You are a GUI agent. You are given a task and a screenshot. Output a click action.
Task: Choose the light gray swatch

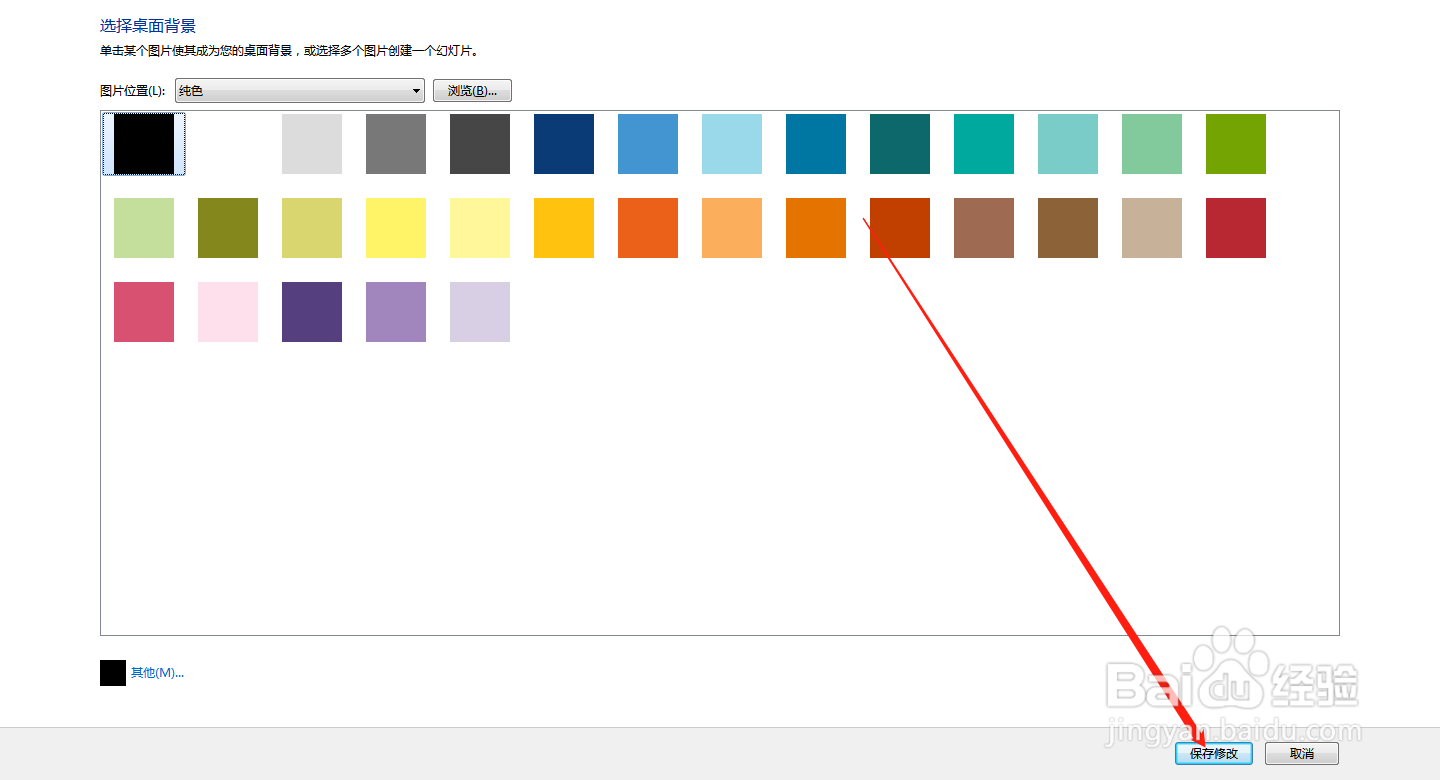pyautogui.click(x=312, y=144)
